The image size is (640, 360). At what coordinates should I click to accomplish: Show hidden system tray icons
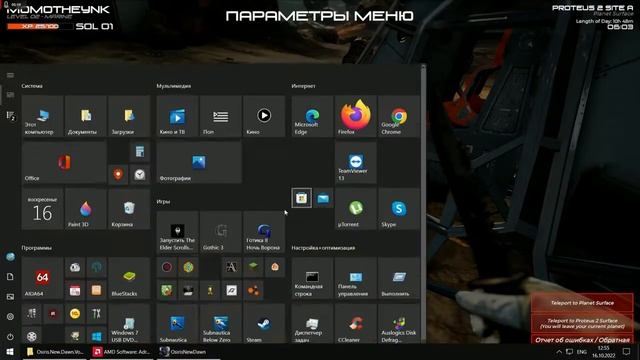(559, 352)
